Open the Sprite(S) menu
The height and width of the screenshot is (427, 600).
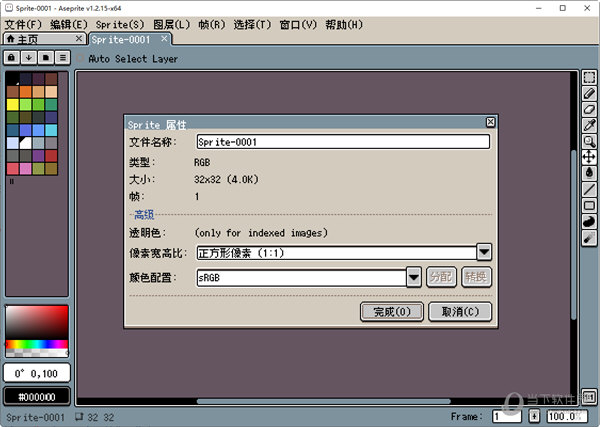click(x=120, y=24)
